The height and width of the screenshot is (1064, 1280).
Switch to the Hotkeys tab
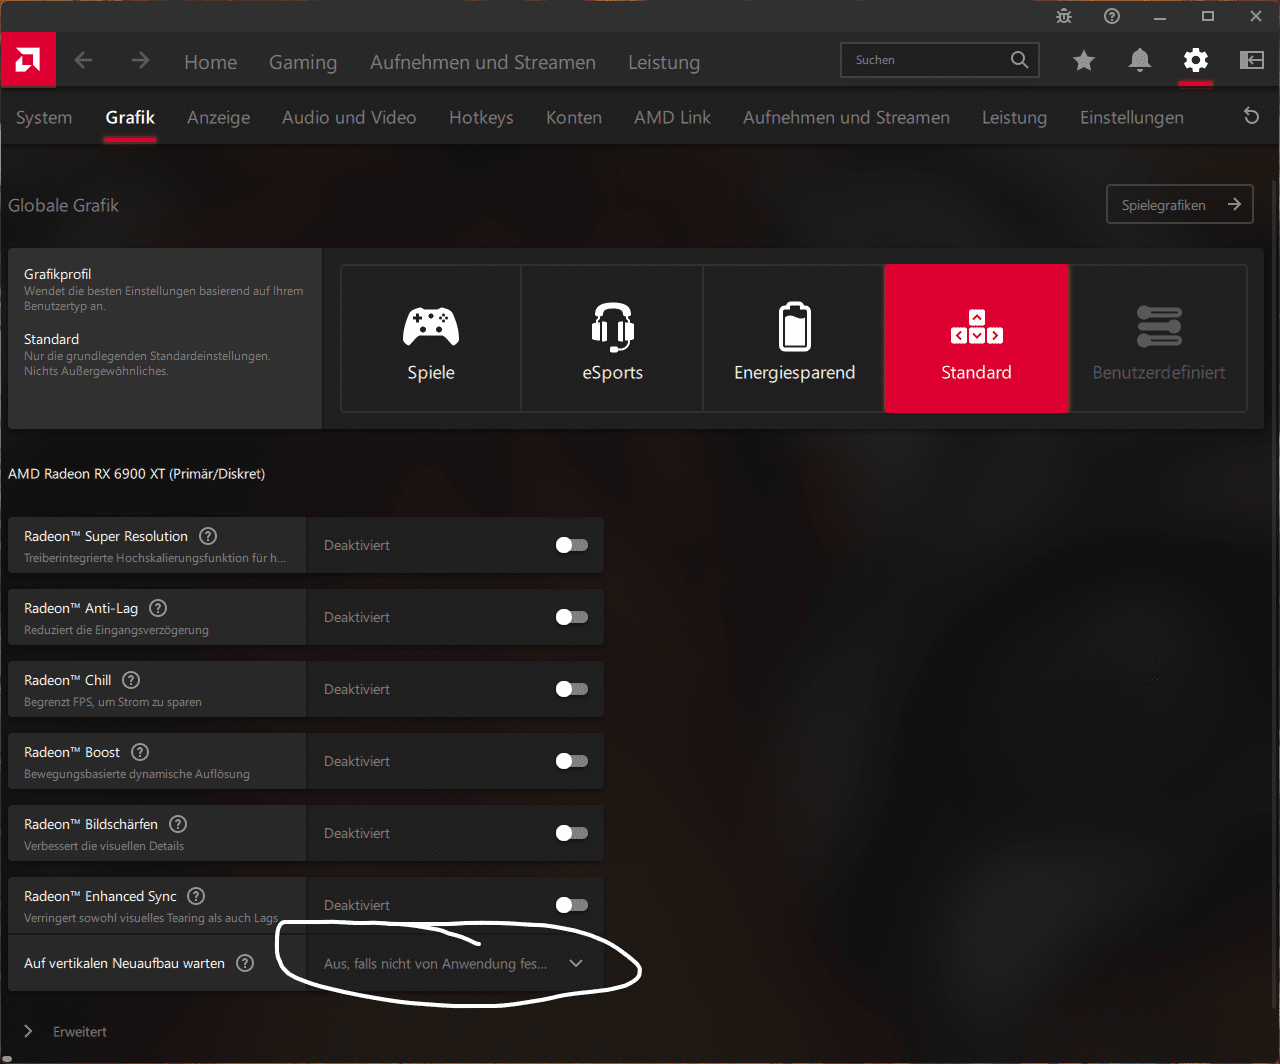pos(481,118)
